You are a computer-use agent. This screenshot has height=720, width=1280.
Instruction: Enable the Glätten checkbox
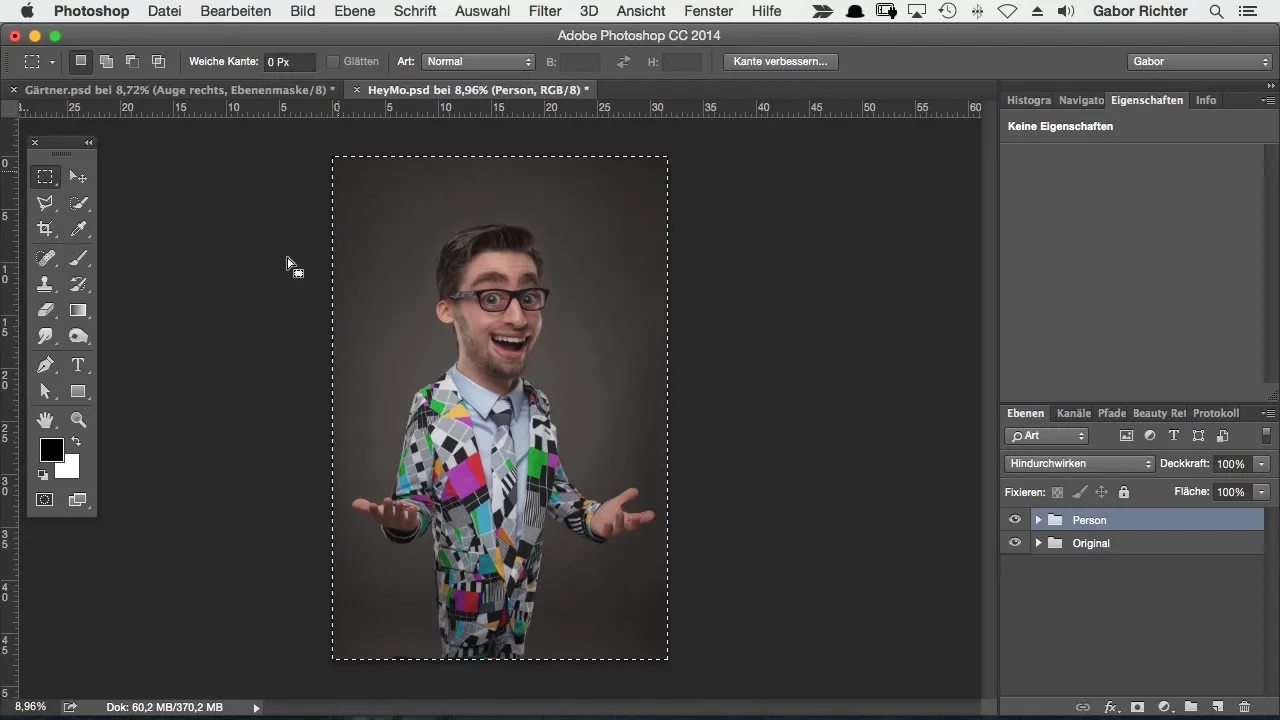333,62
